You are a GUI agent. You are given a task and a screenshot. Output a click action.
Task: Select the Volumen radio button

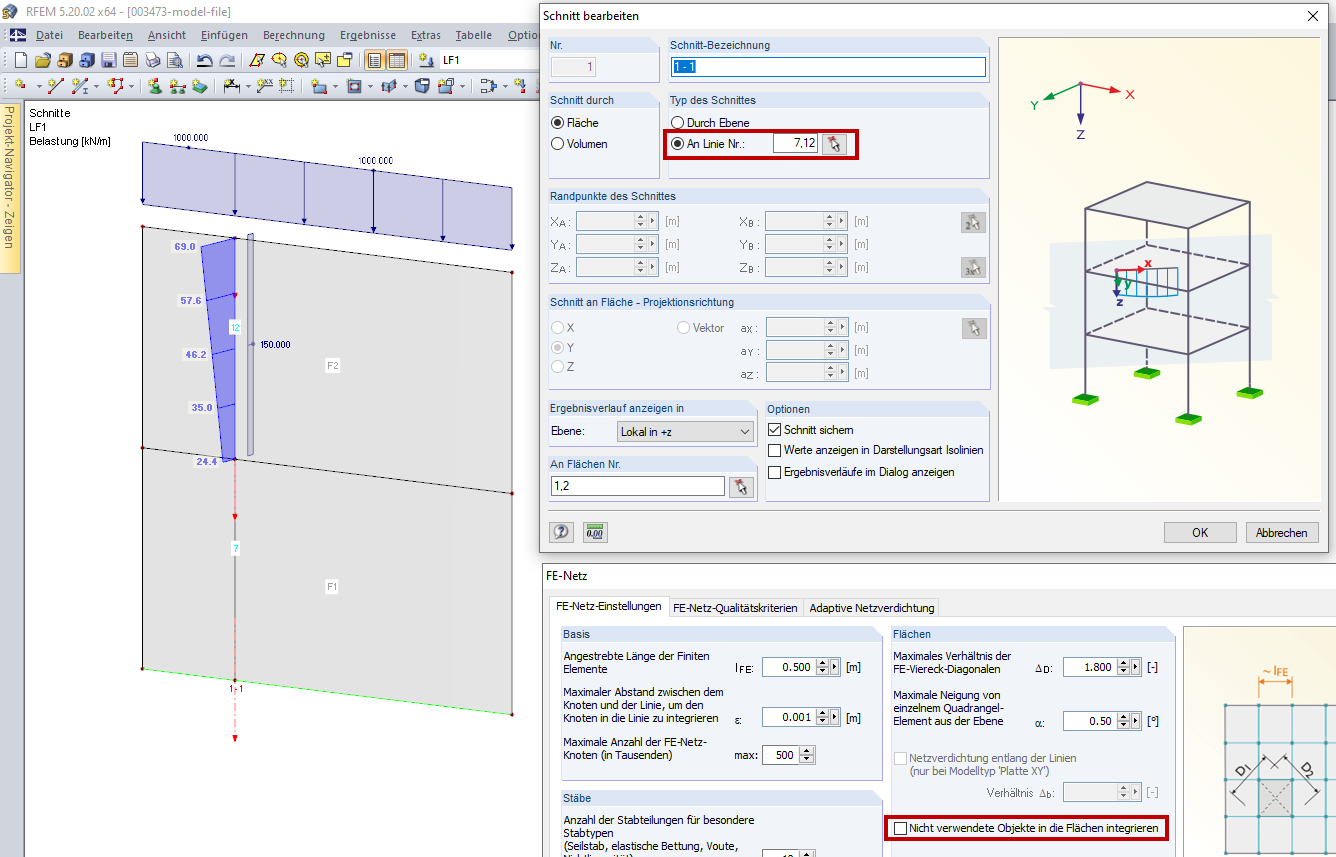coord(557,144)
